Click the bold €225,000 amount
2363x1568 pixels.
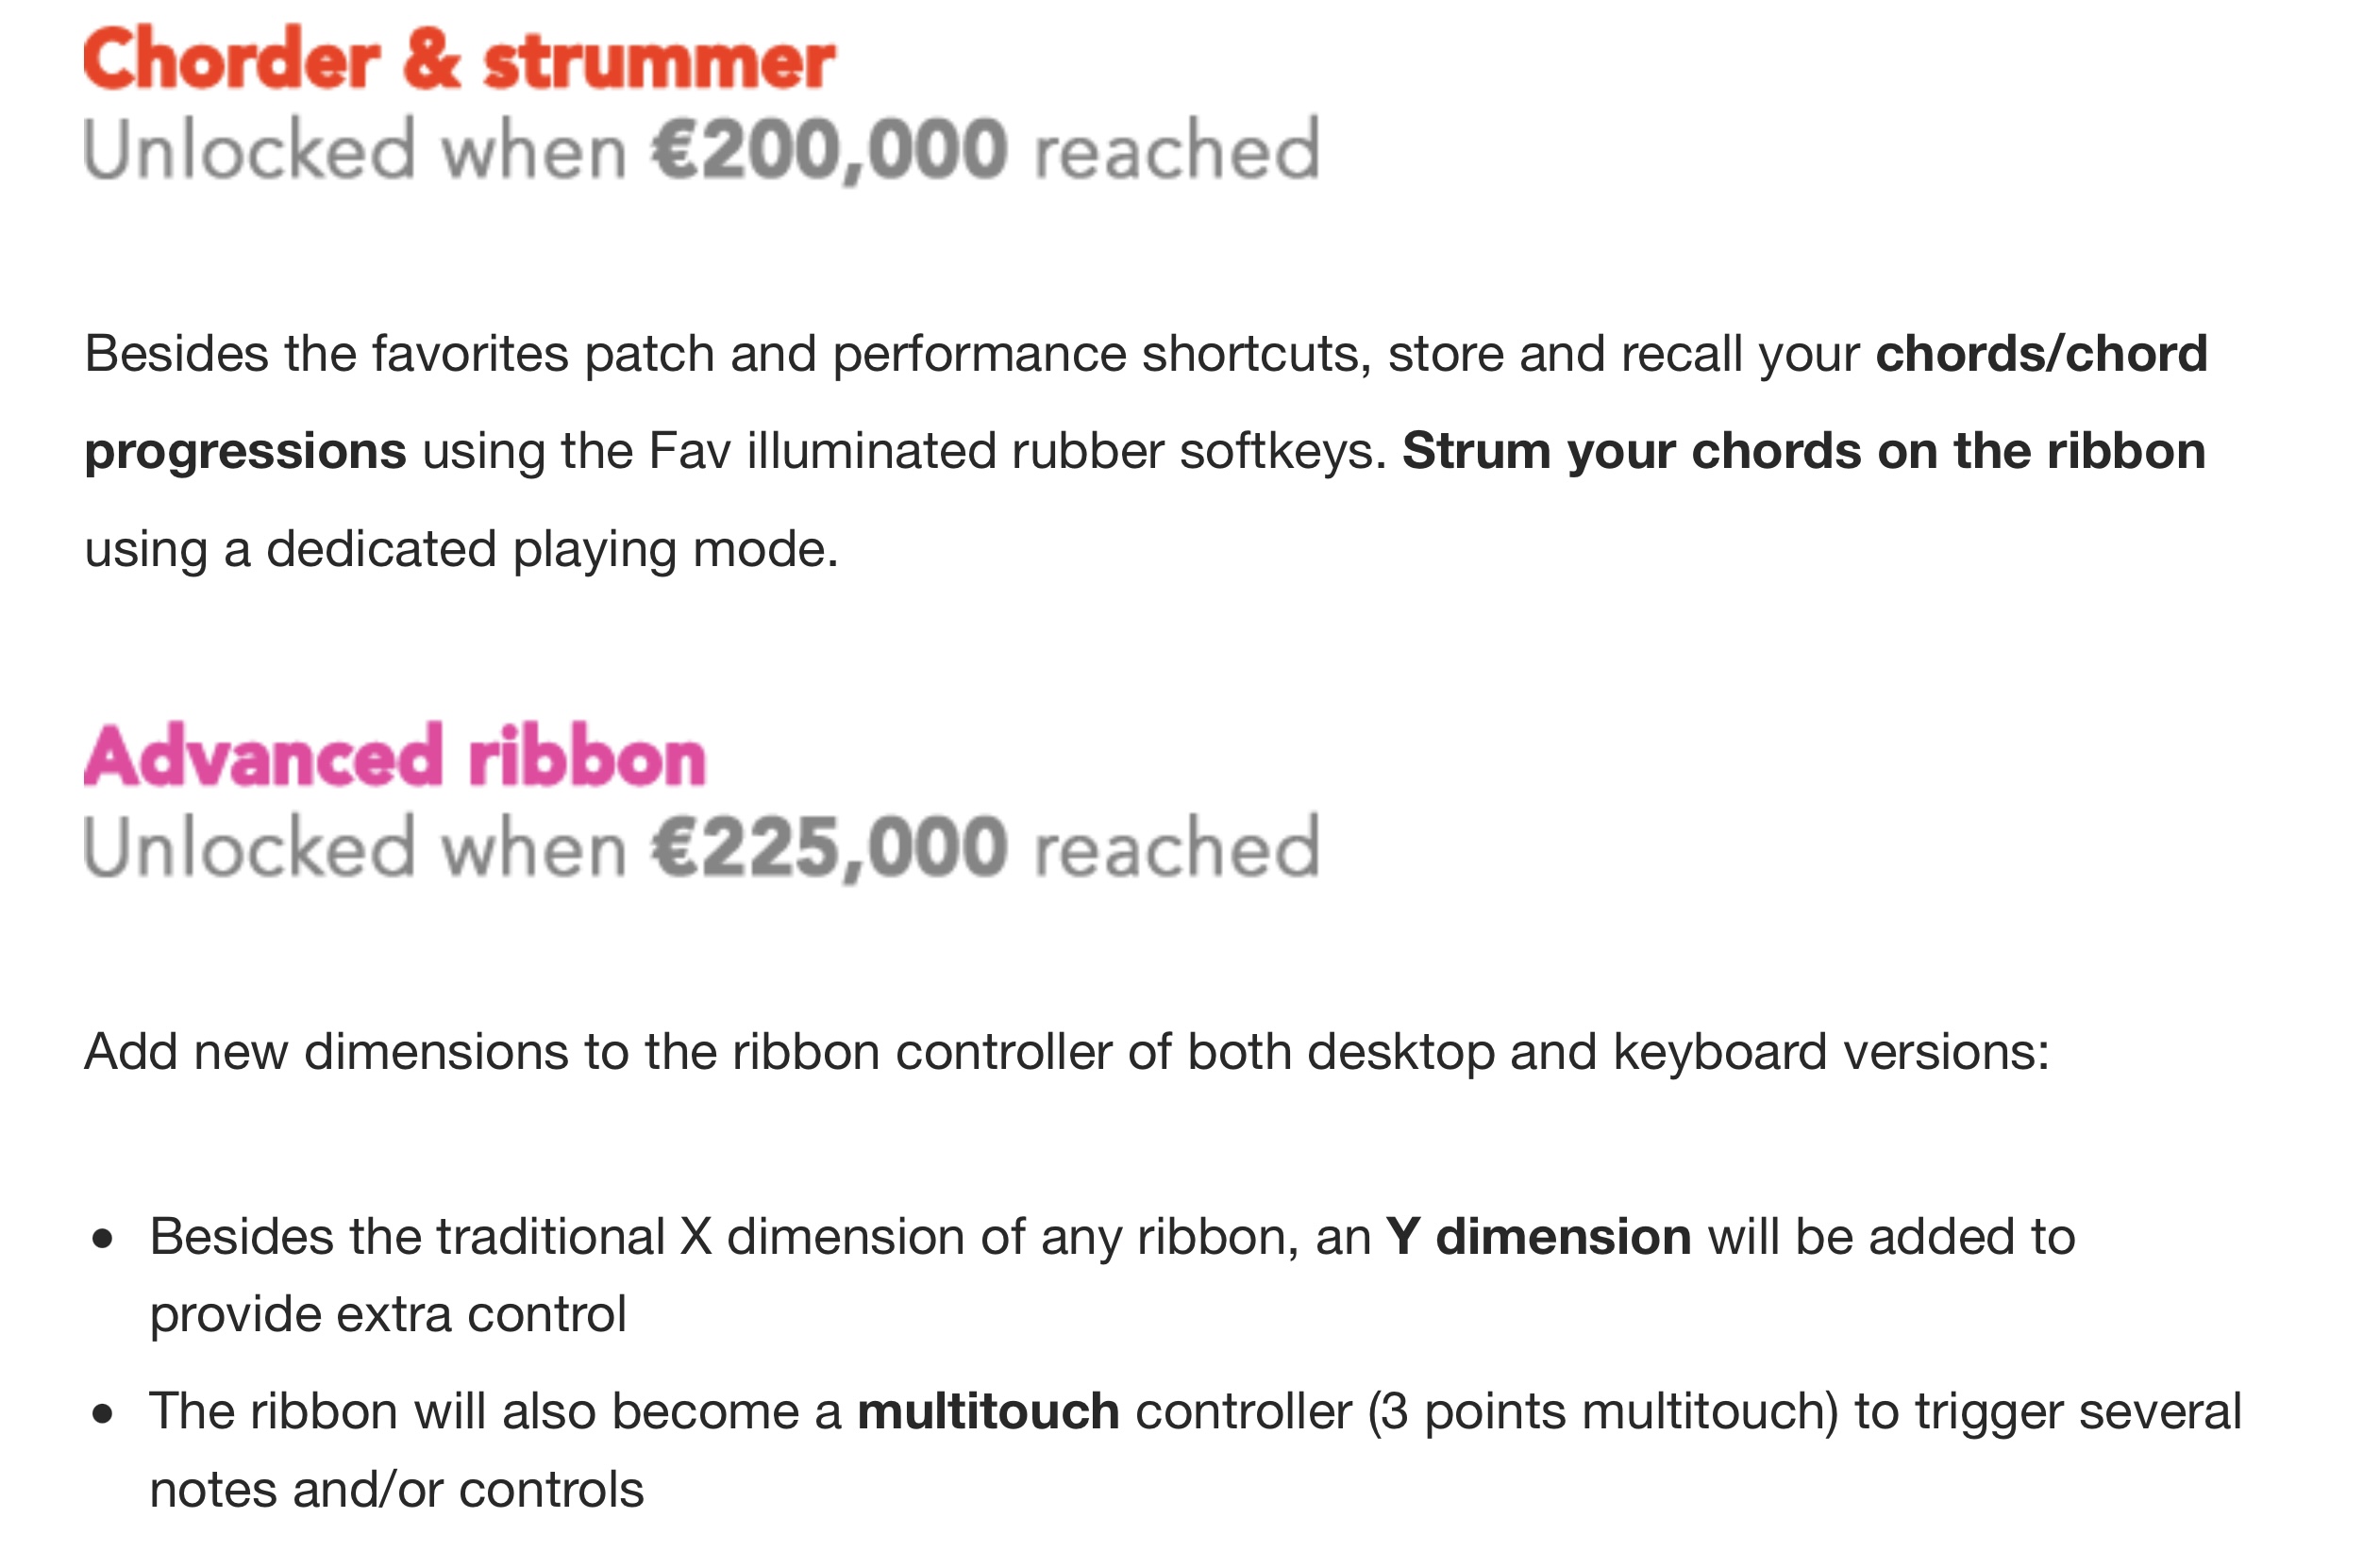point(829,848)
